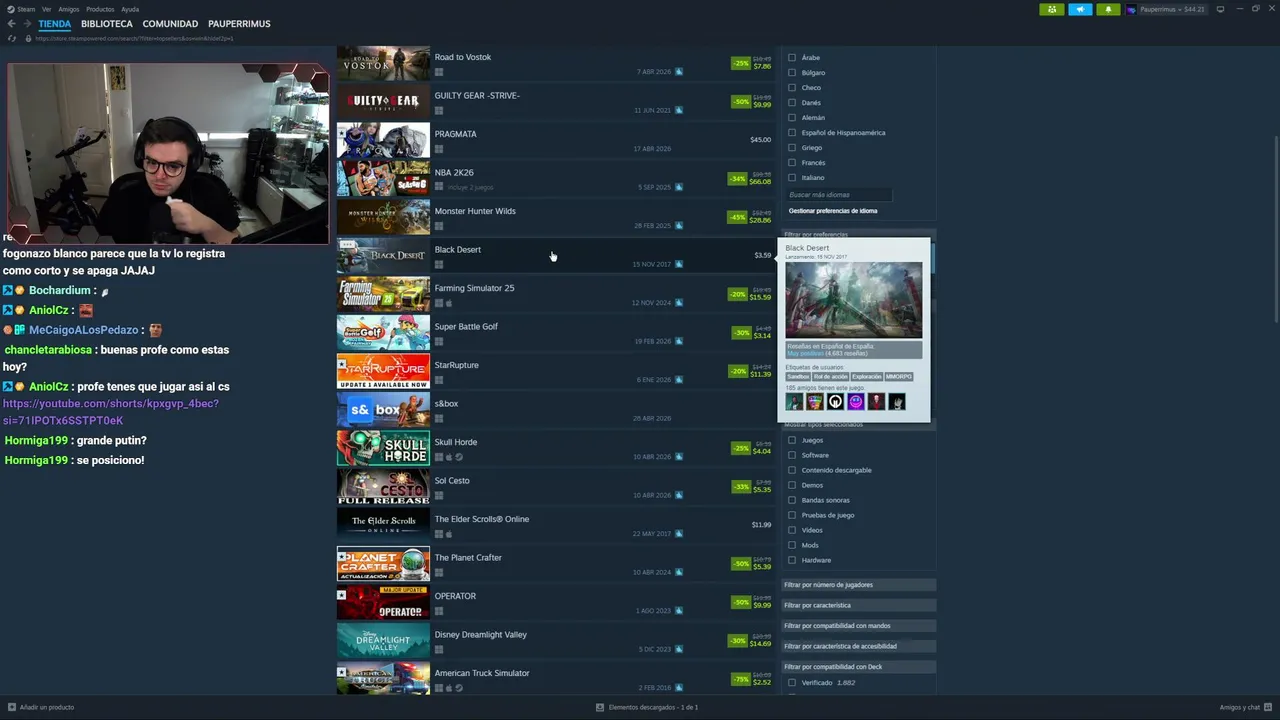Click the Steam Deck icon beside NBA 2K26 date
Viewport: 1280px width, 720px height.
tap(679, 187)
